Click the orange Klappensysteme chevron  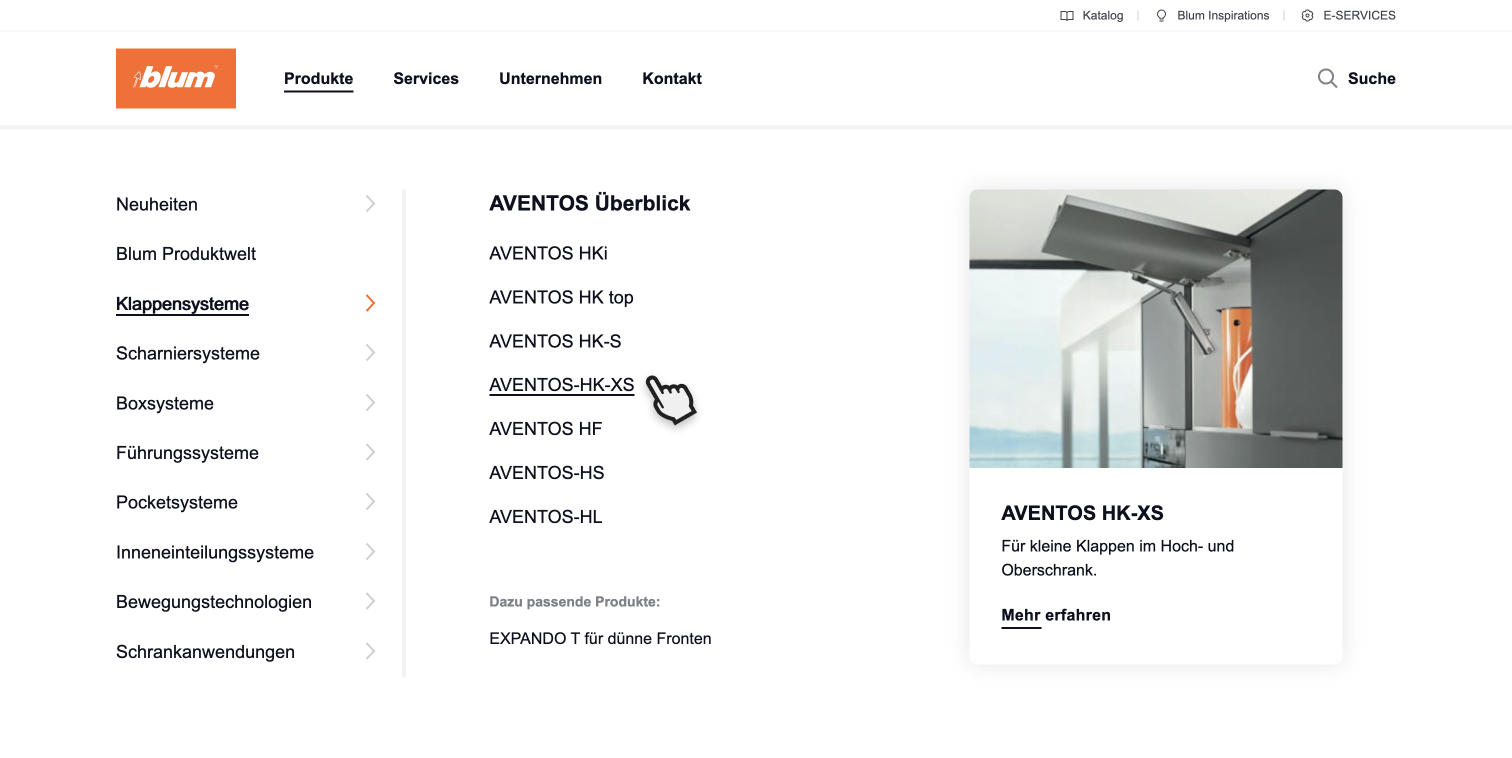pos(370,303)
